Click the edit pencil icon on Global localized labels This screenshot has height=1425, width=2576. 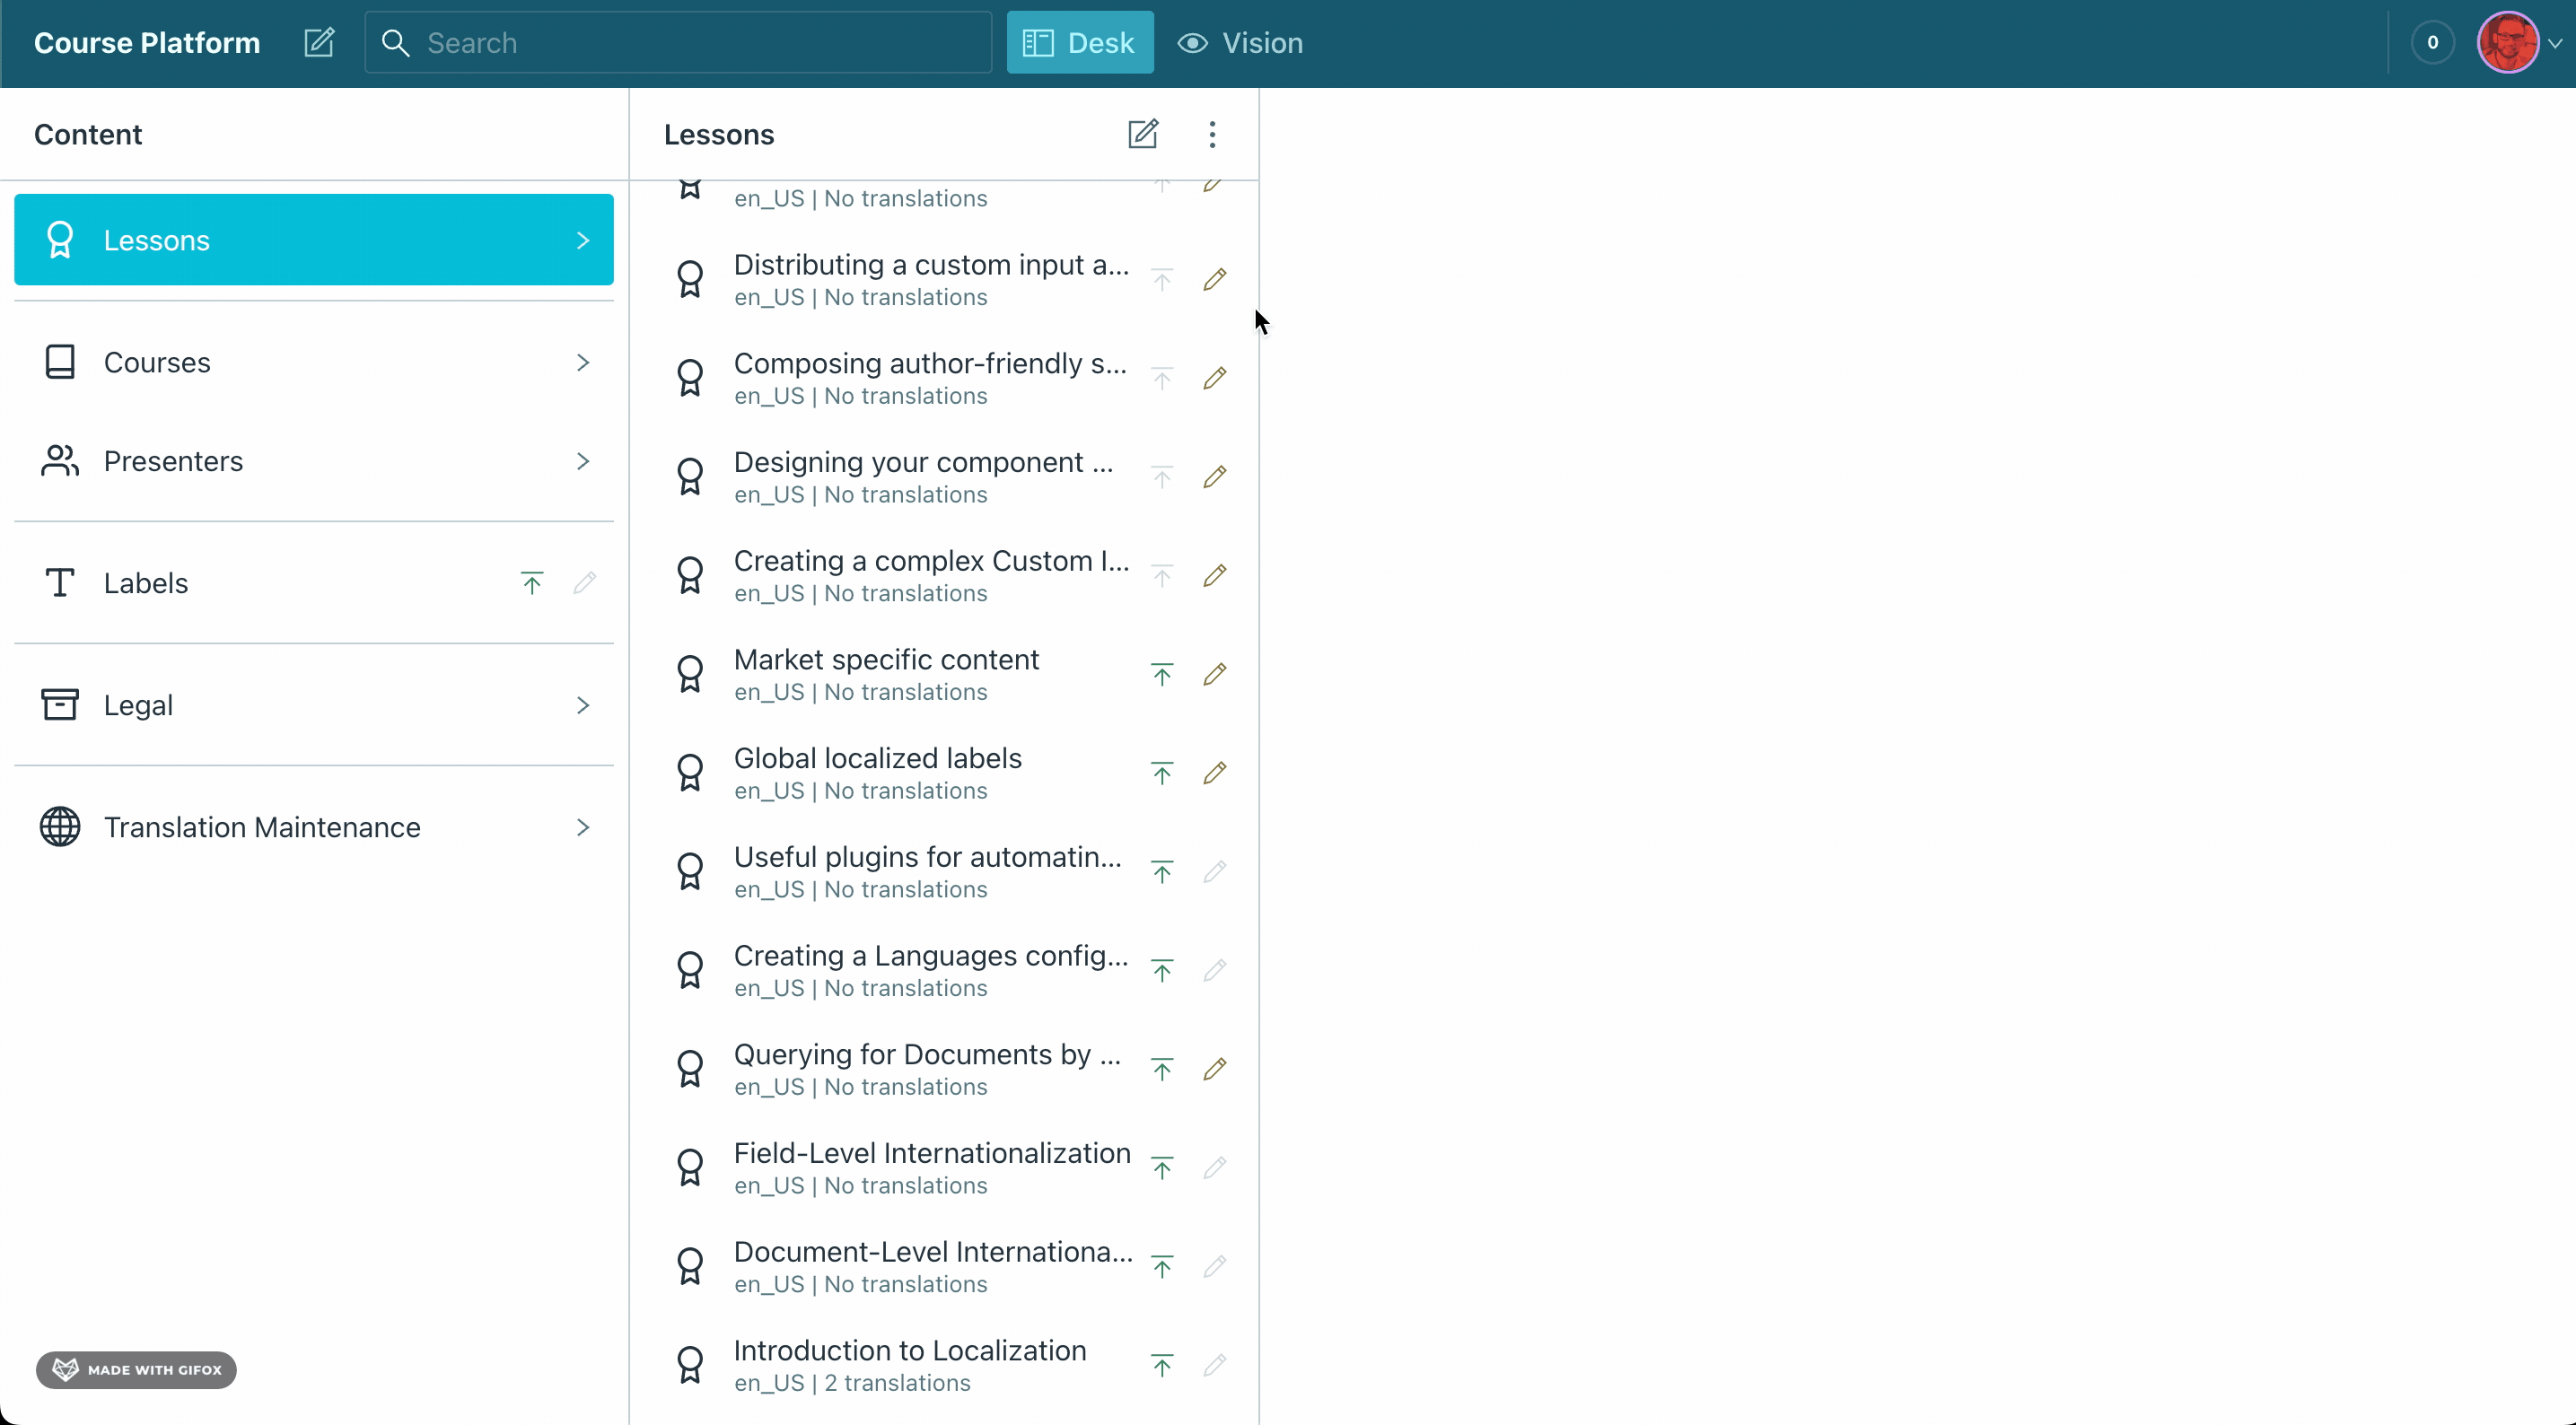[1214, 773]
